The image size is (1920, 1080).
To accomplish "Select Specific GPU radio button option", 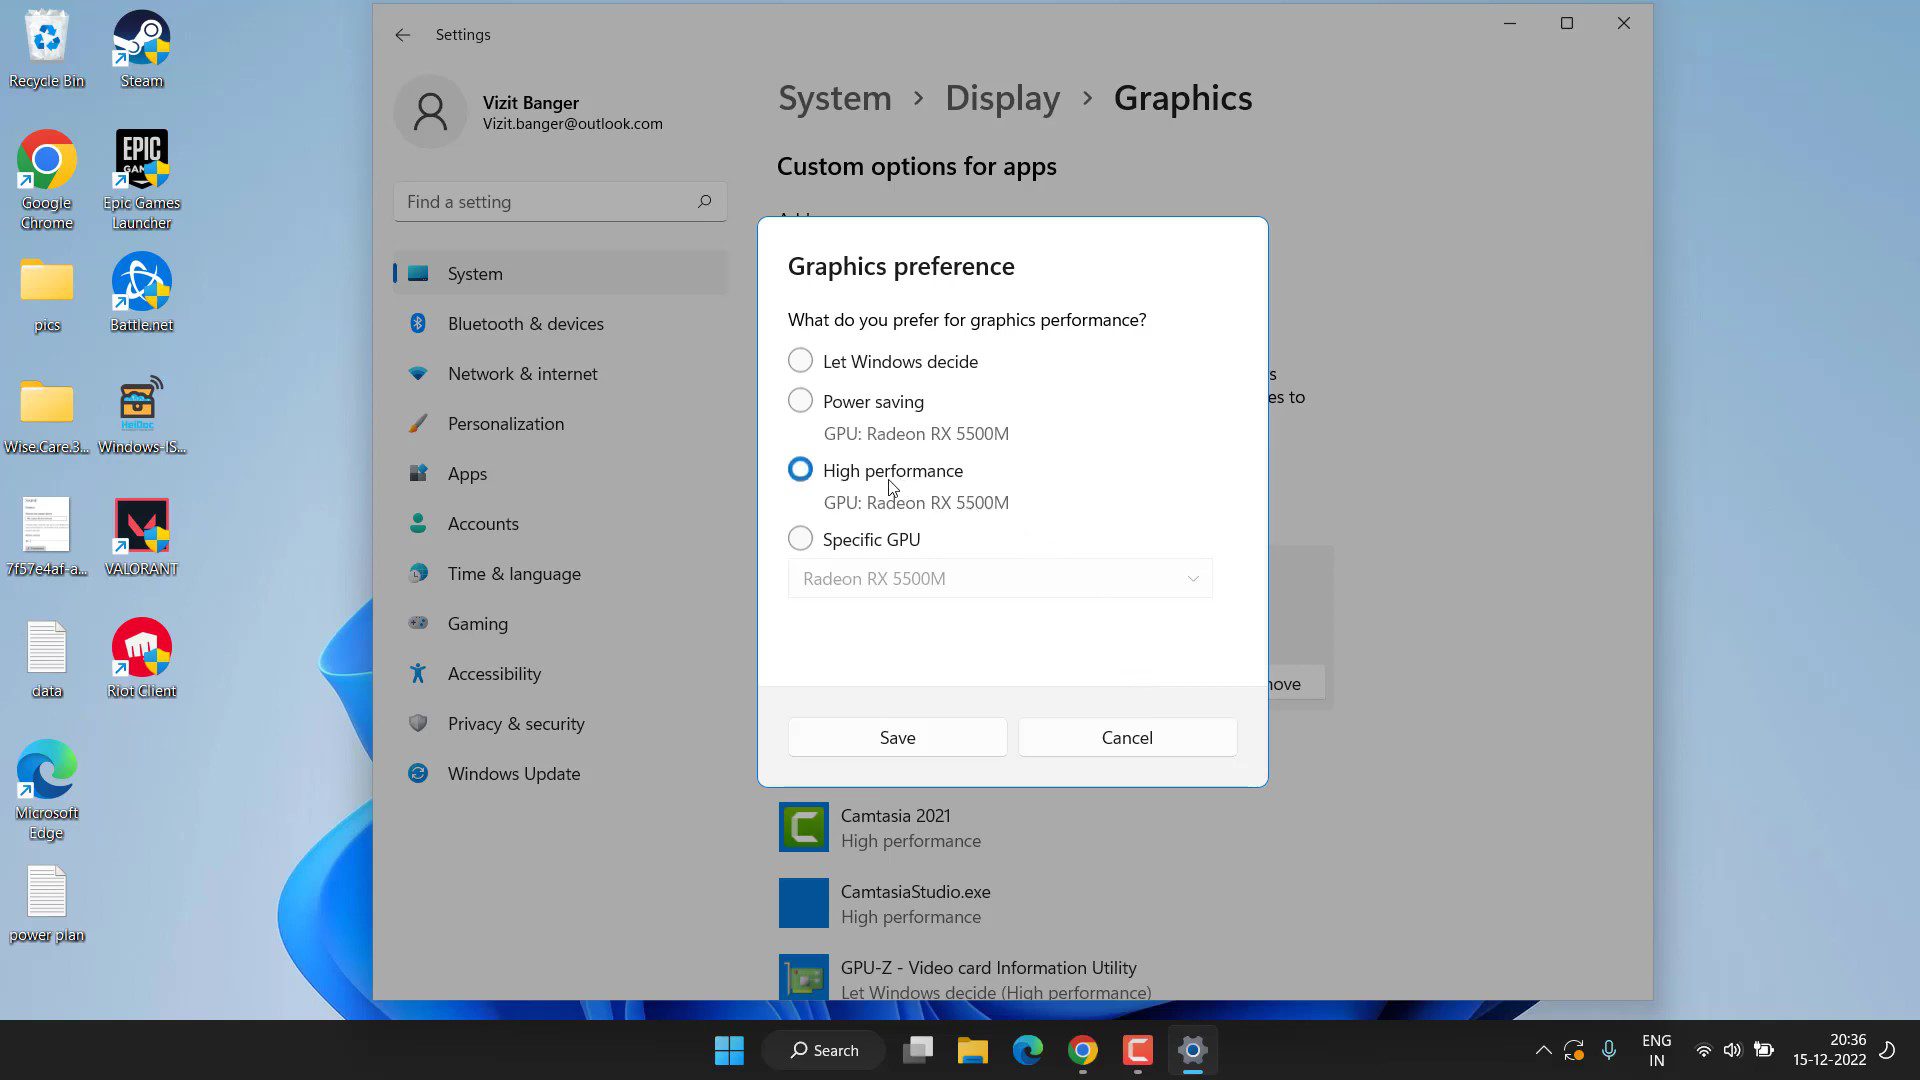I will click(x=799, y=538).
